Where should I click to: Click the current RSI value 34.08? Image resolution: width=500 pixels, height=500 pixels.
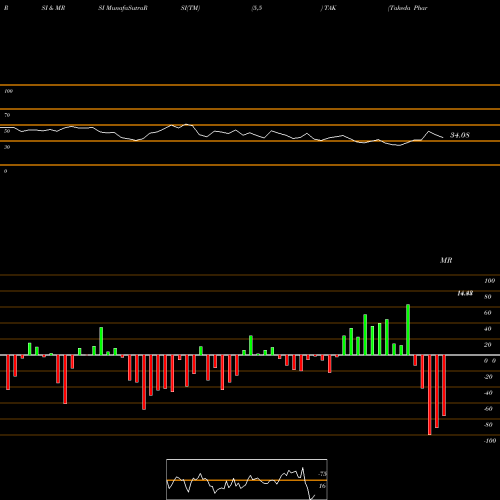click(460, 135)
